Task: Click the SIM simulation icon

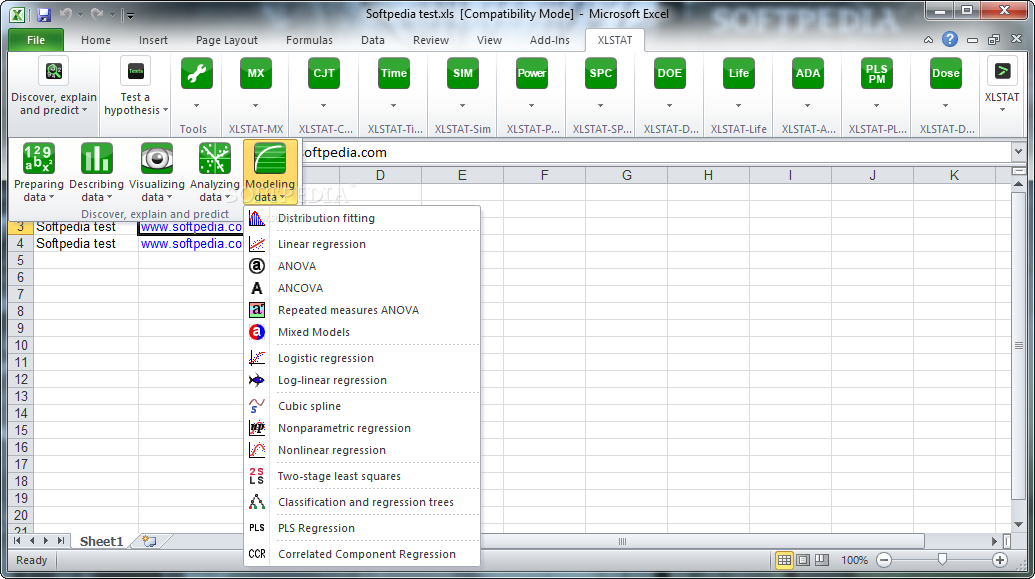Action: 463,73
